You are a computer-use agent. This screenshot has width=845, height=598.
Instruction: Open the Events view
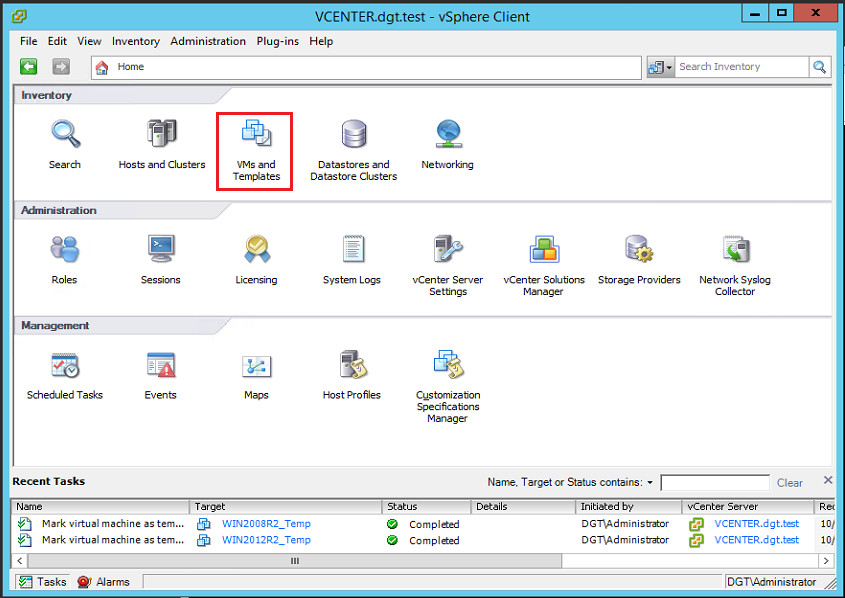pos(161,365)
